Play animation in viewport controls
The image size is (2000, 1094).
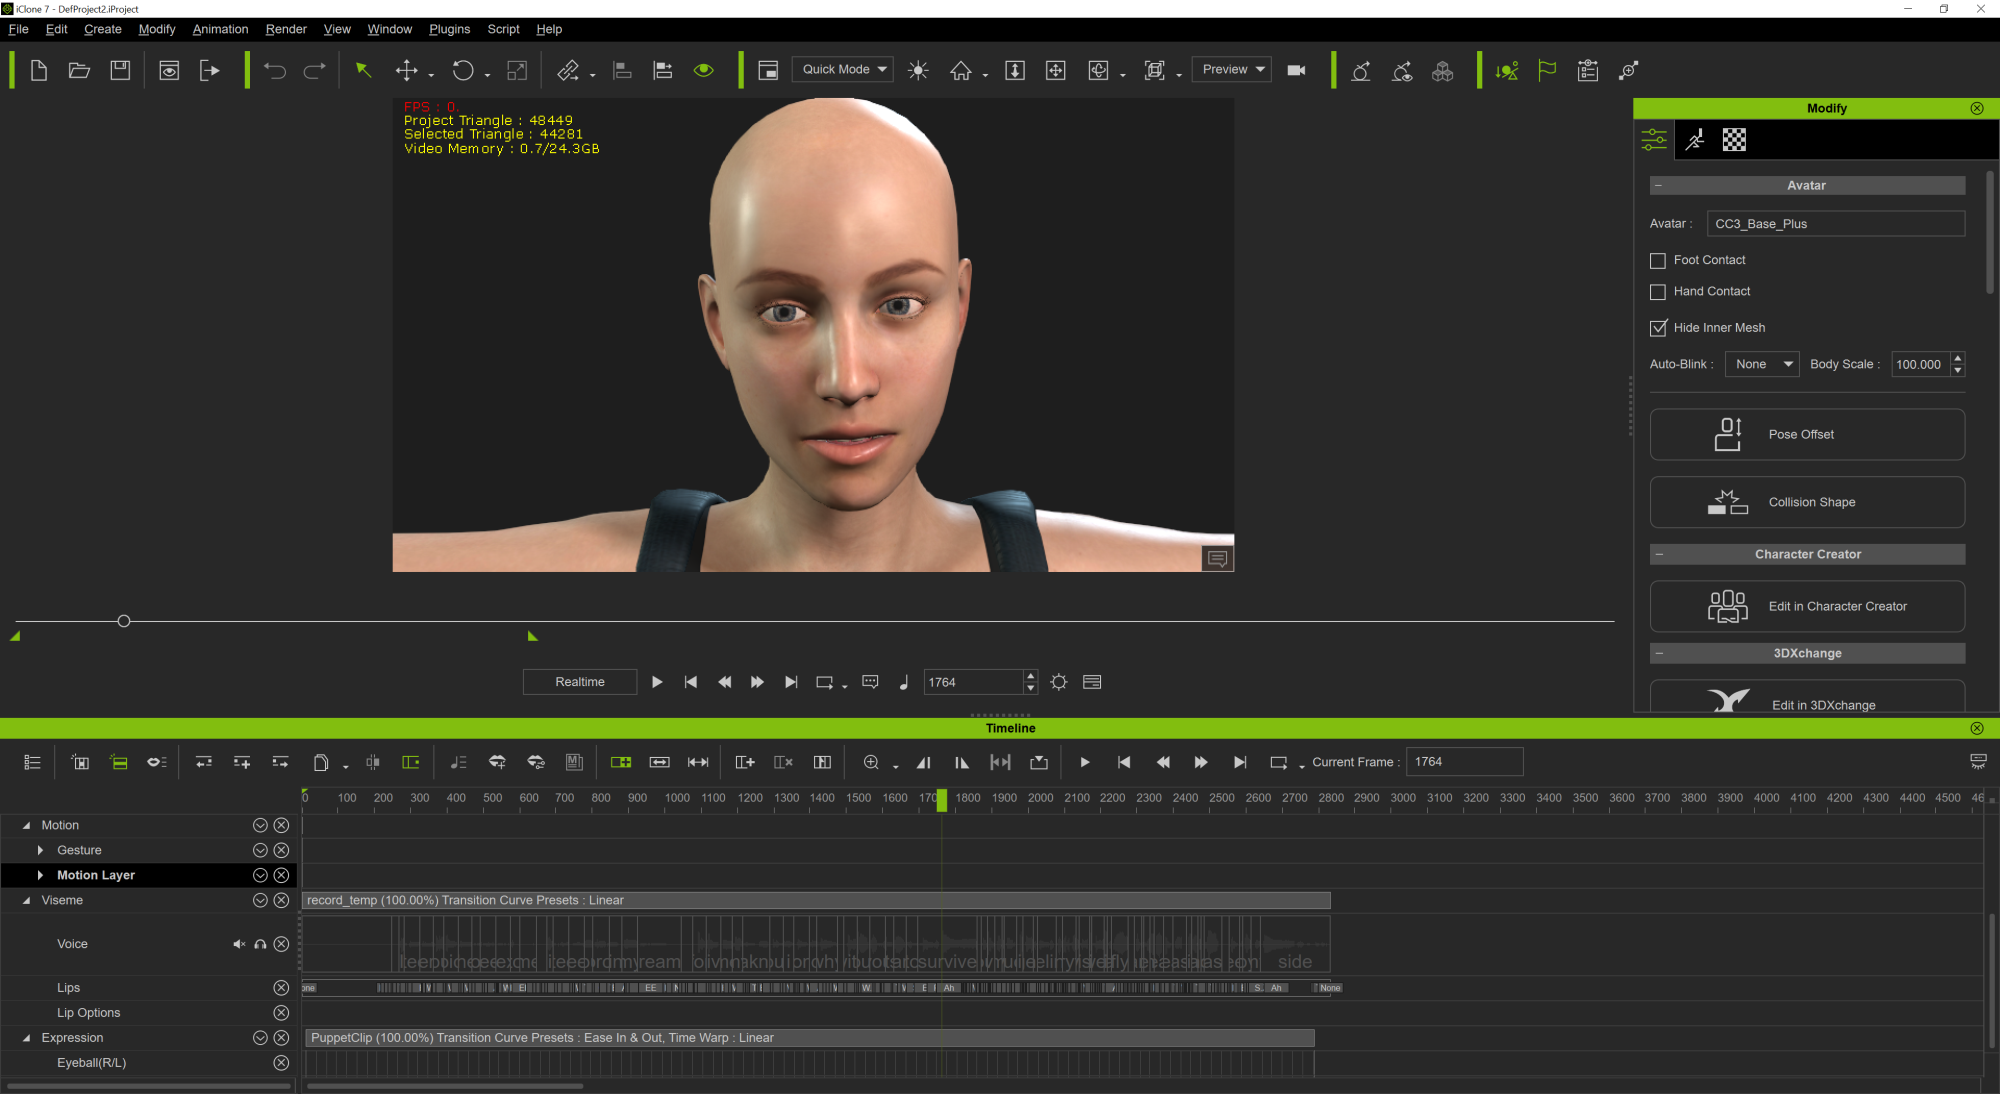tap(657, 682)
